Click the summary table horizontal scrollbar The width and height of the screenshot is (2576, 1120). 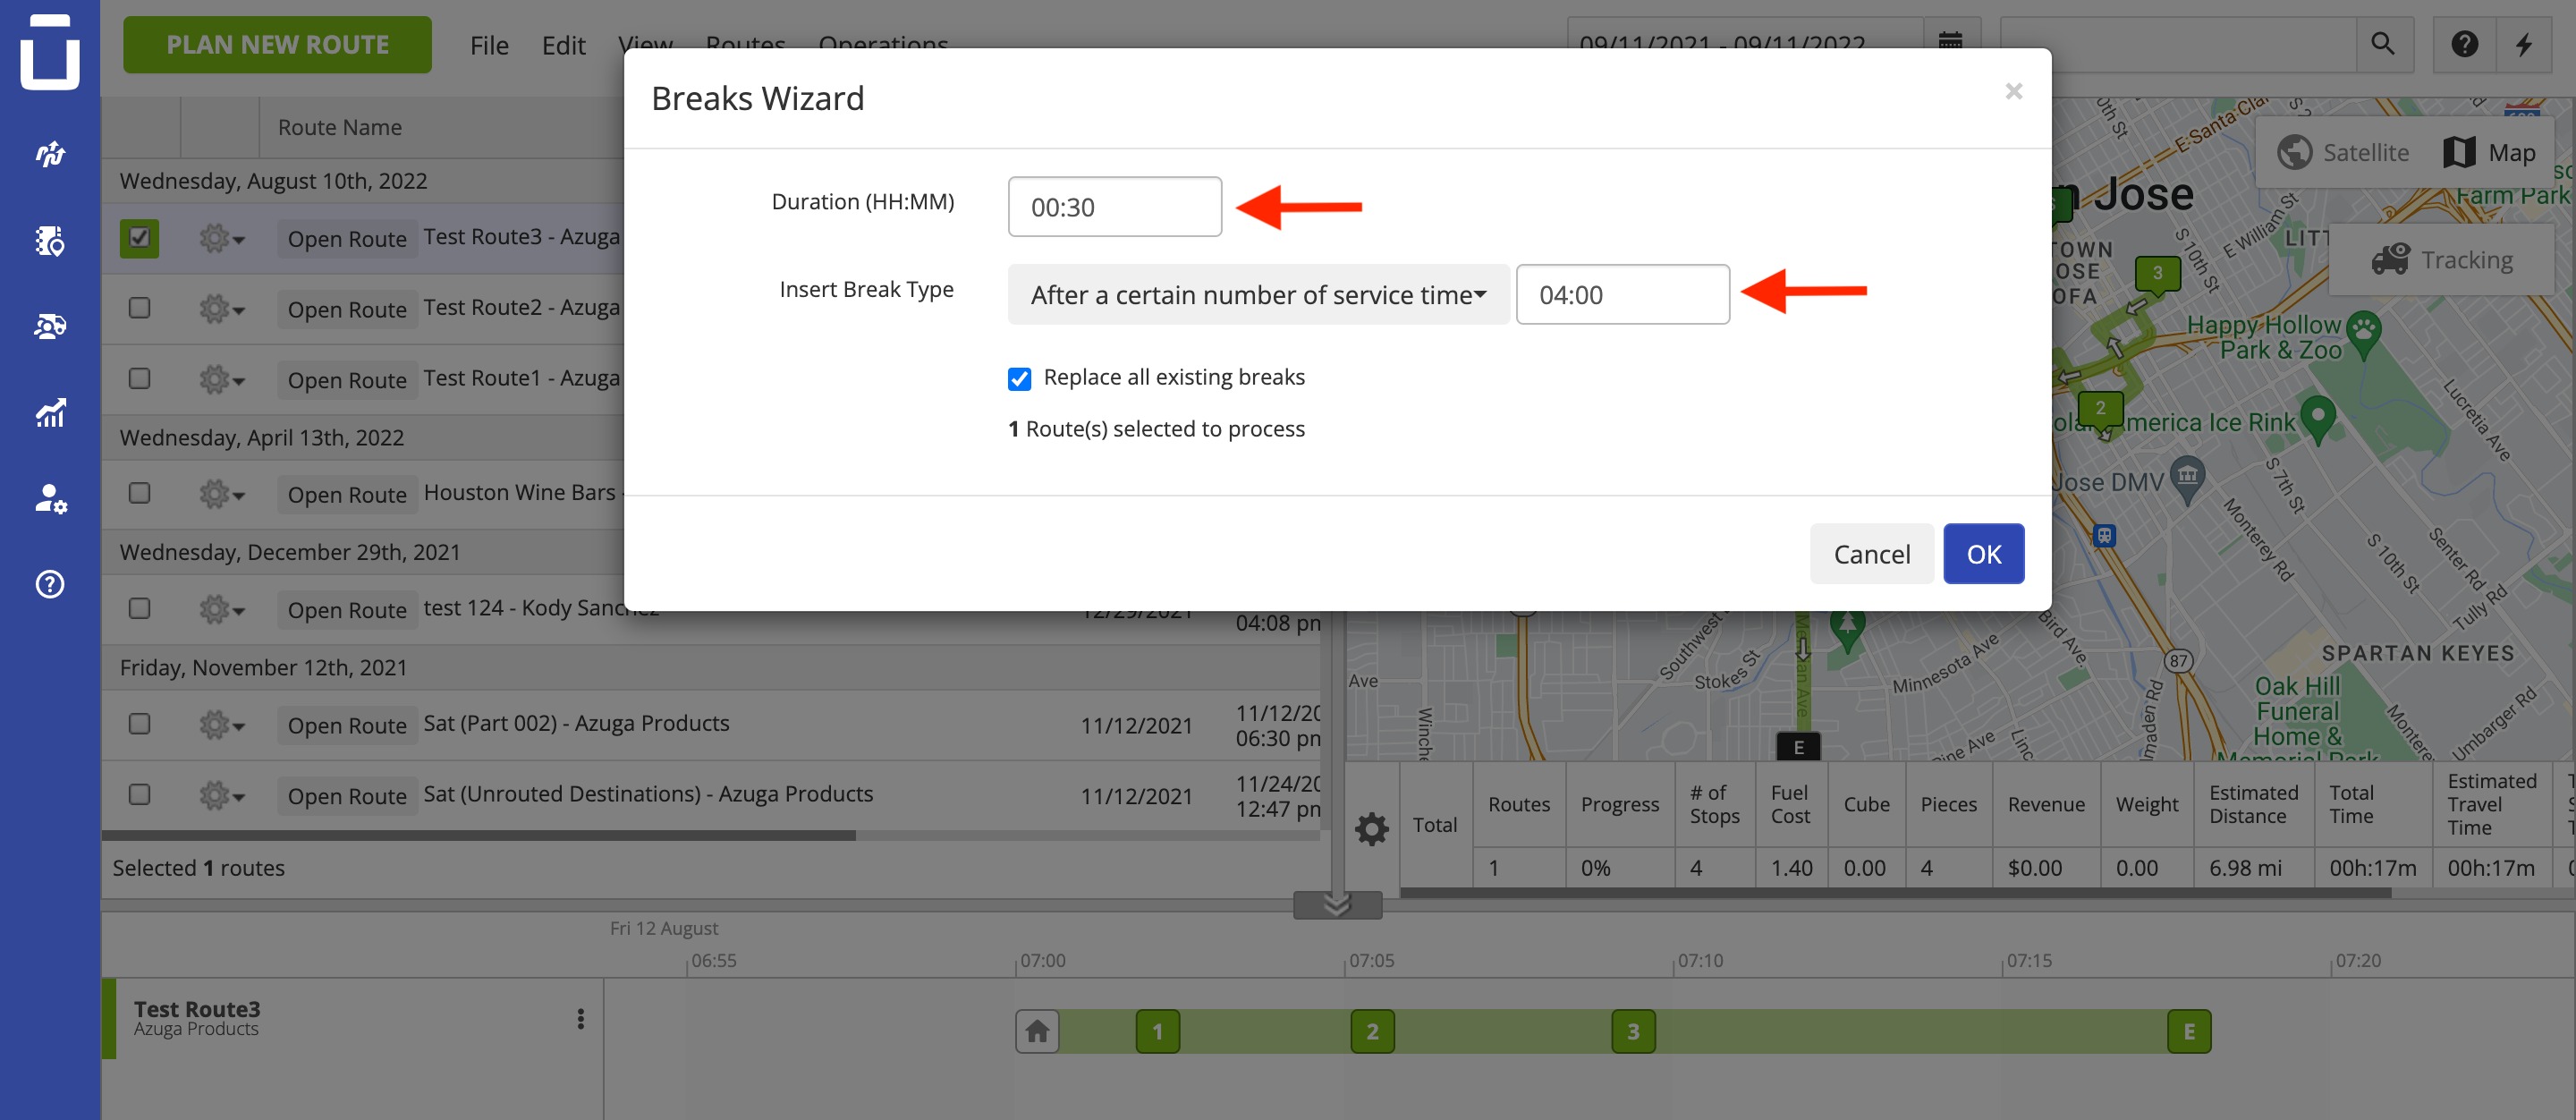(x=1895, y=893)
